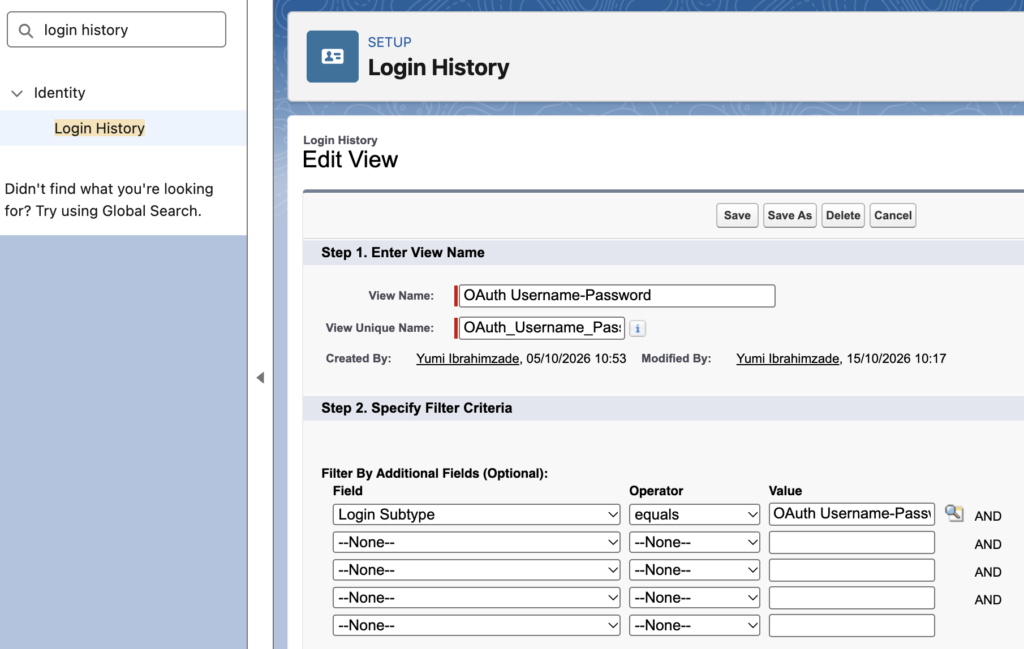This screenshot has width=1024, height=649.
Task: Open the fifth row Field dropdown
Action: pyautogui.click(x=476, y=625)
